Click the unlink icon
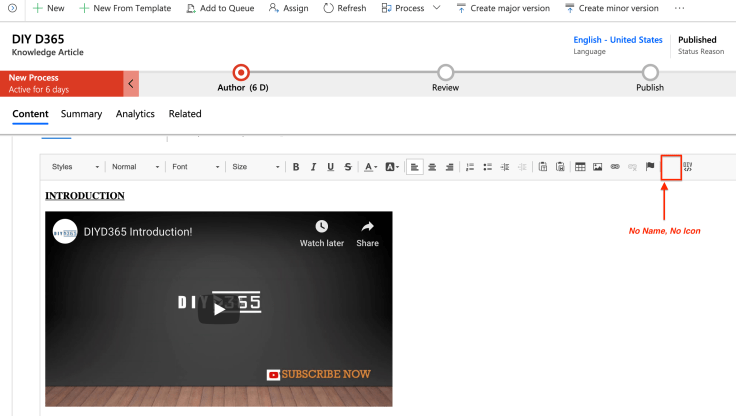 click(x=632, y=167)
